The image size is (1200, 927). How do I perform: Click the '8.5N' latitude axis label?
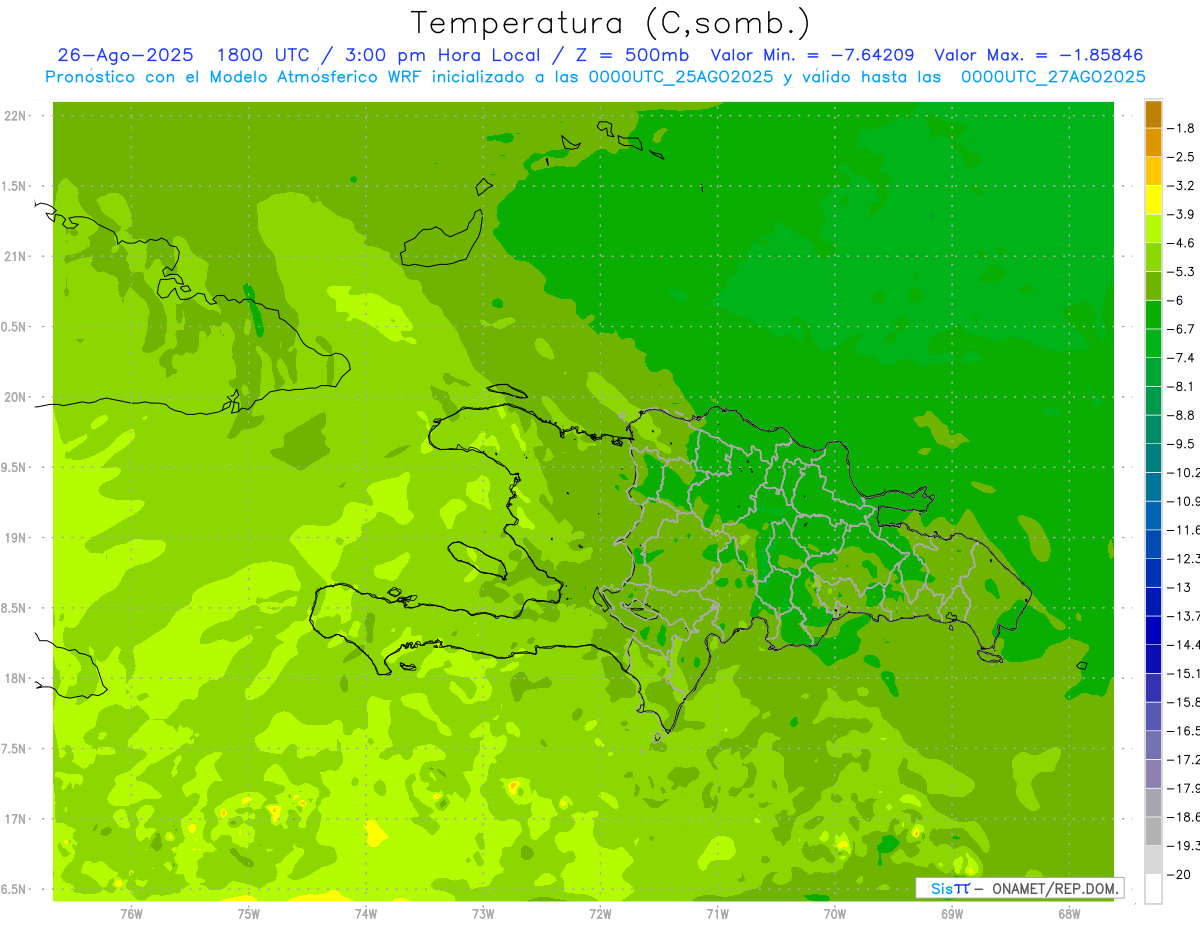click(14, 608)
